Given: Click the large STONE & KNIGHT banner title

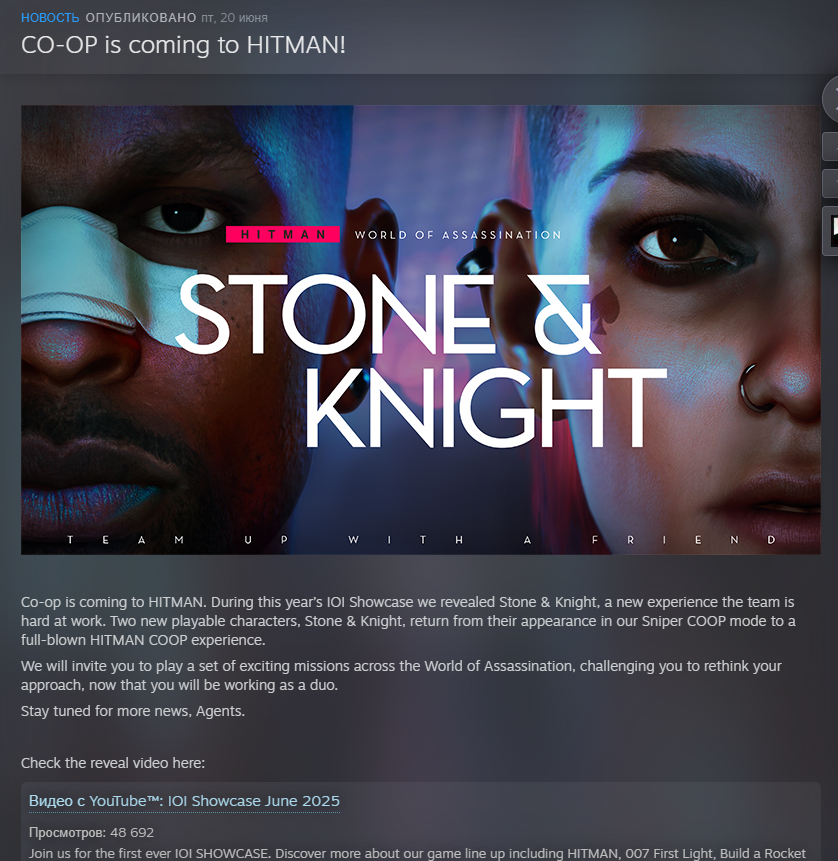Looking at the screenshot, I should click(x=421, y=361).
